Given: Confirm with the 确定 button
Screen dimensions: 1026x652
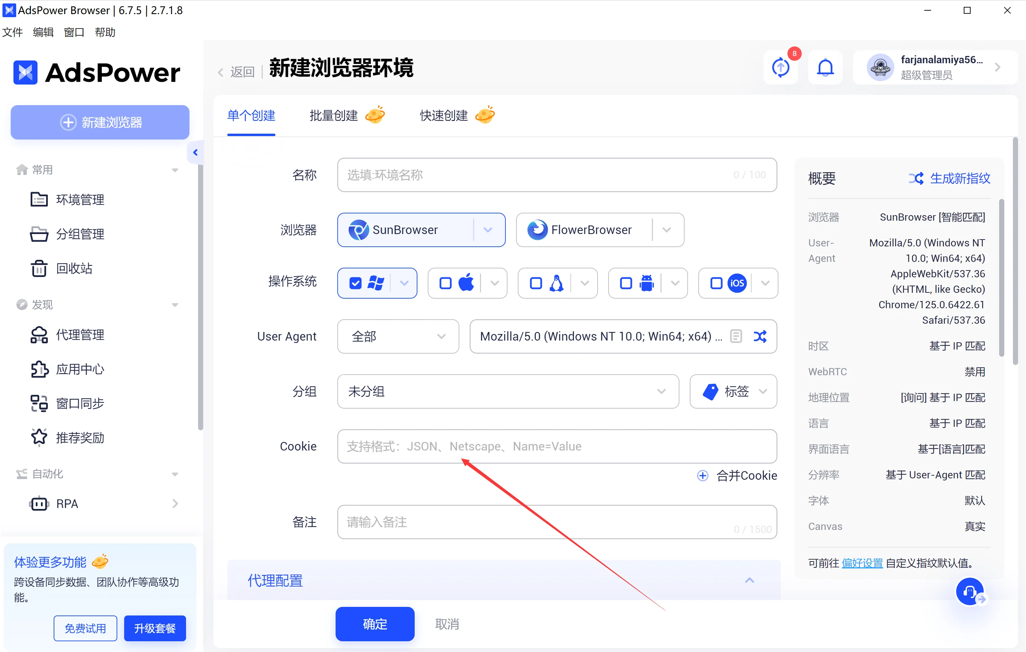Looking at the screenshot, I should point(375,624).
